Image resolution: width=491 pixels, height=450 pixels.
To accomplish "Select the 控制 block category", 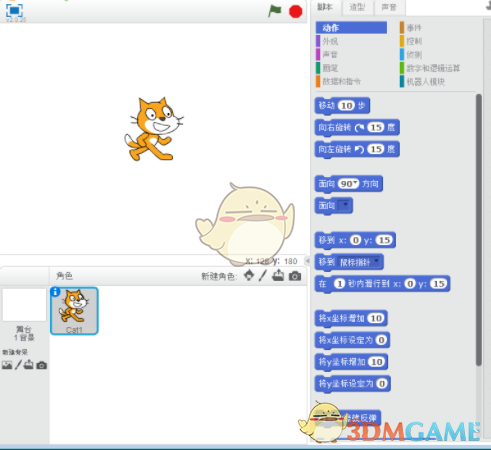I will point(411,41).
